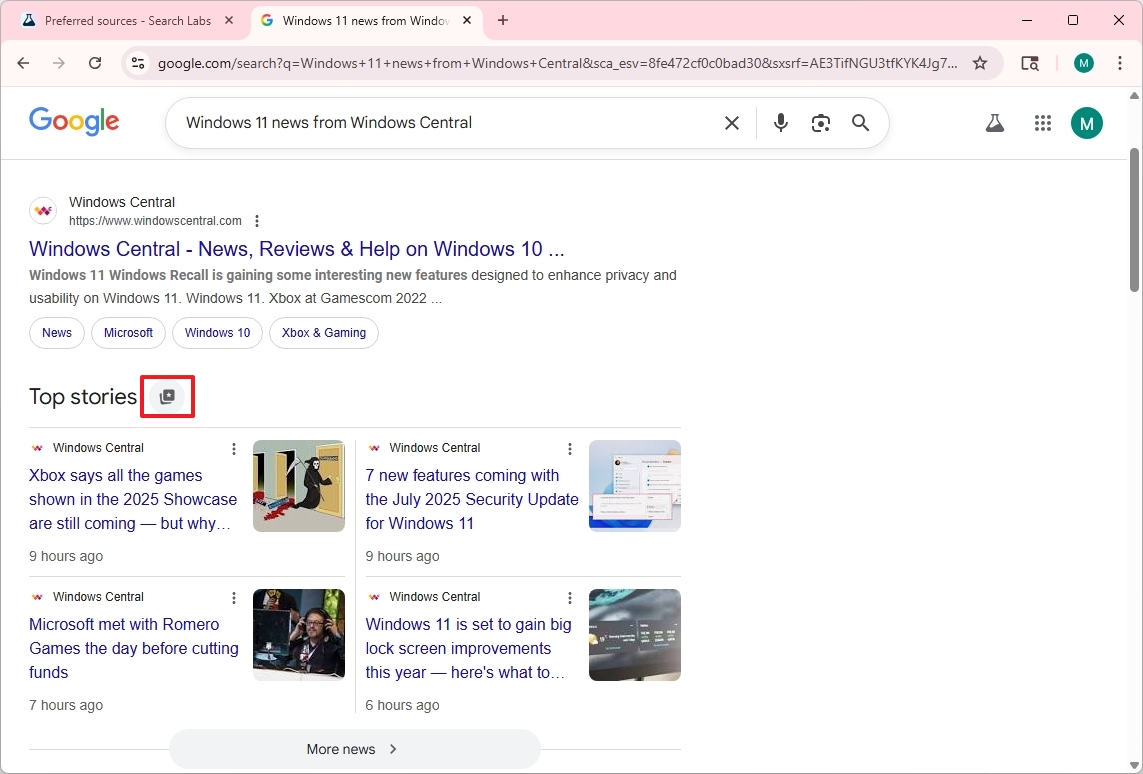1143x774 pixels.
Task: Search by image with camera icon
Action: click(x=821, y=123)
